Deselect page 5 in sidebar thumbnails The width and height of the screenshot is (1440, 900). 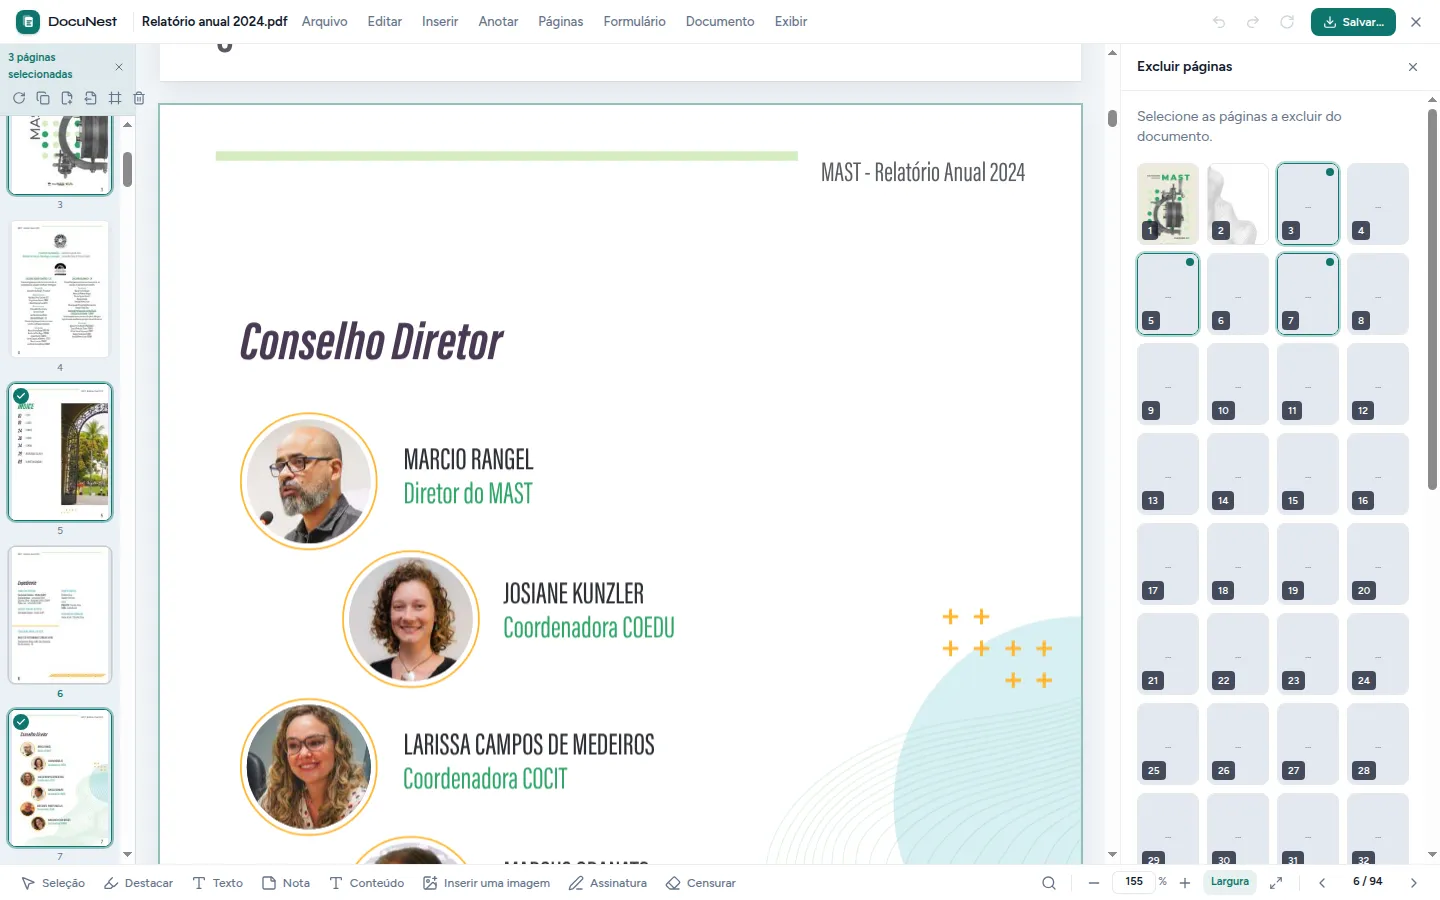tap(60, 452)
